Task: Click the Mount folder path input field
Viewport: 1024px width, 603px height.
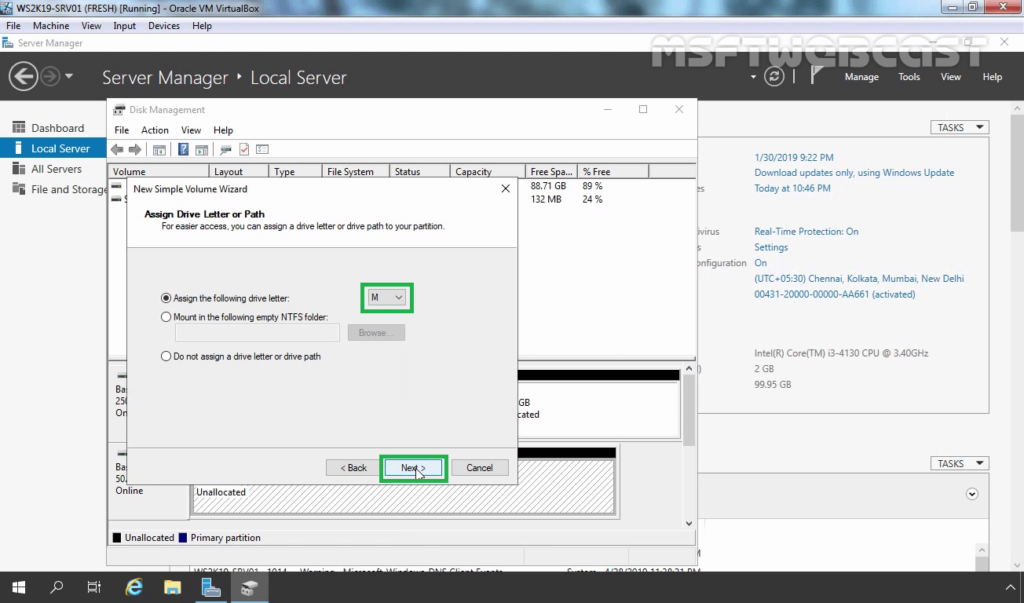Action: point(257,333)
